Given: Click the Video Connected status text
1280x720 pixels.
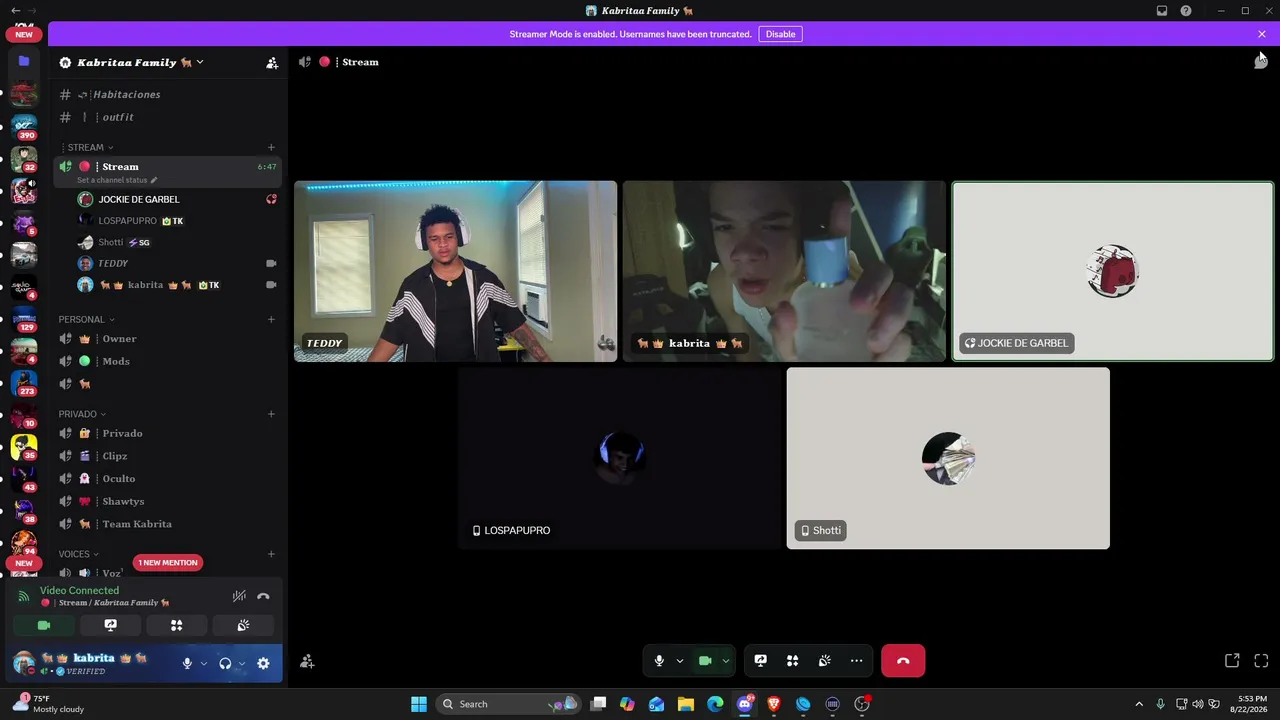Looking at the screenshot, I should pos(79,590).
